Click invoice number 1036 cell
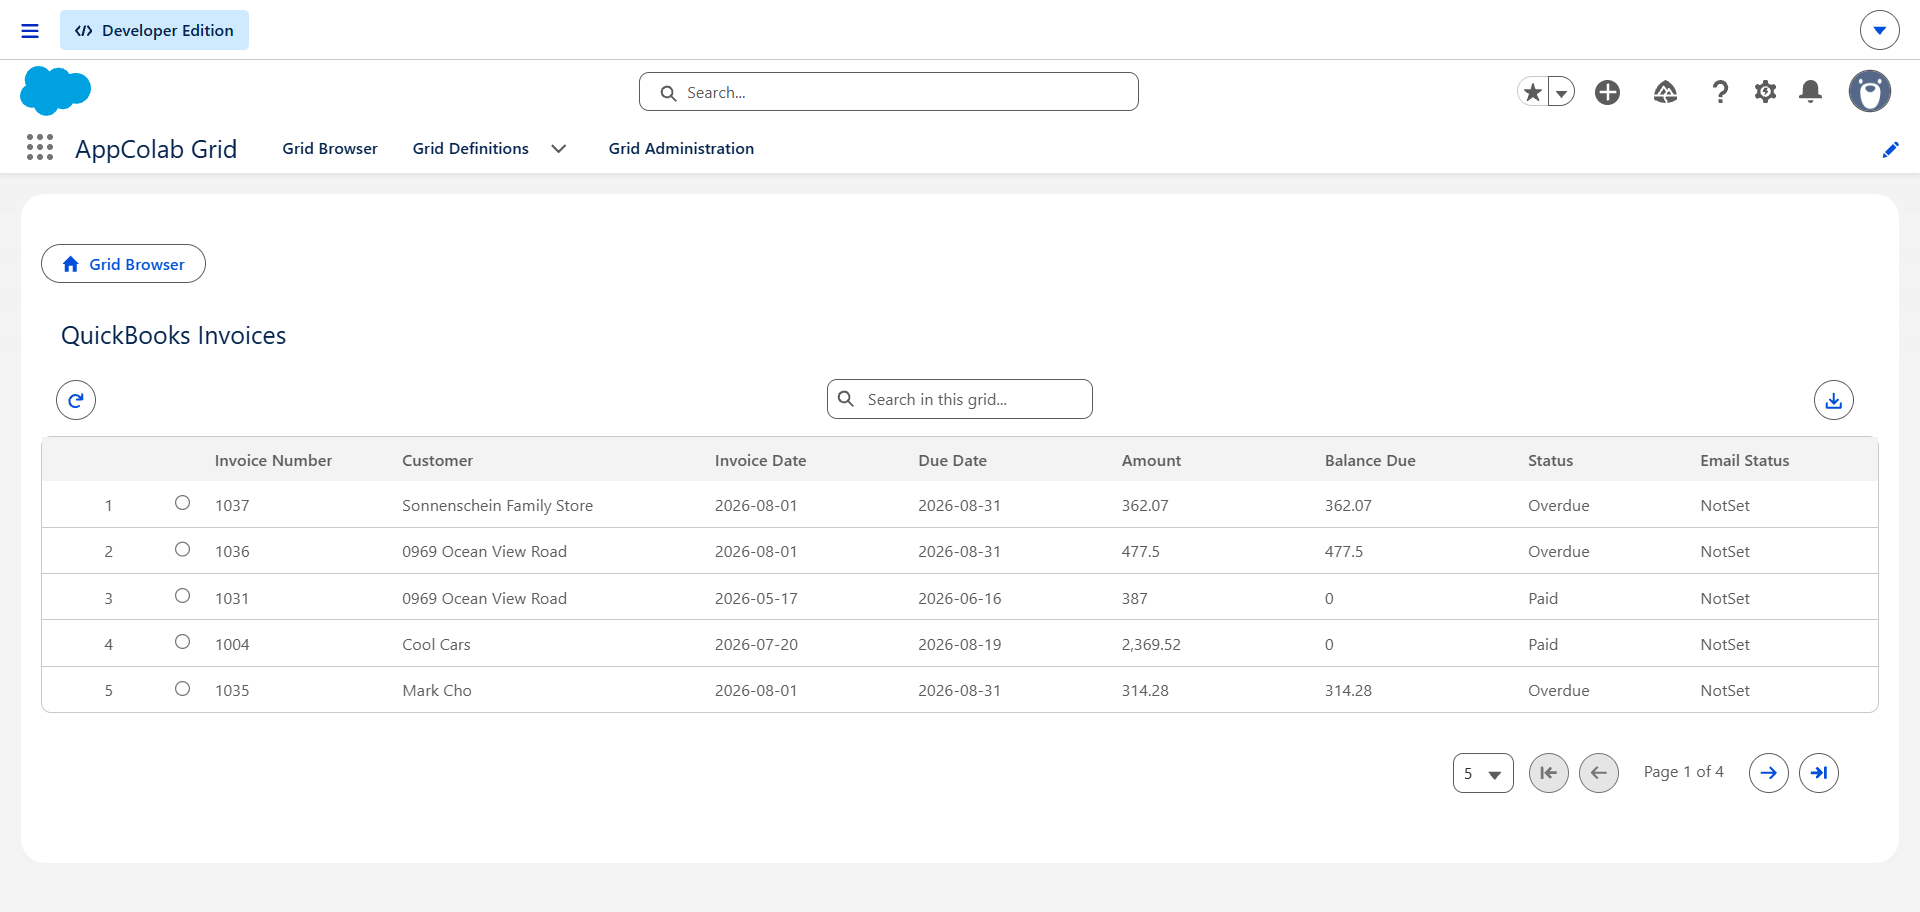The width and height of the screenshot is (1920, 912). pos(232,551)
